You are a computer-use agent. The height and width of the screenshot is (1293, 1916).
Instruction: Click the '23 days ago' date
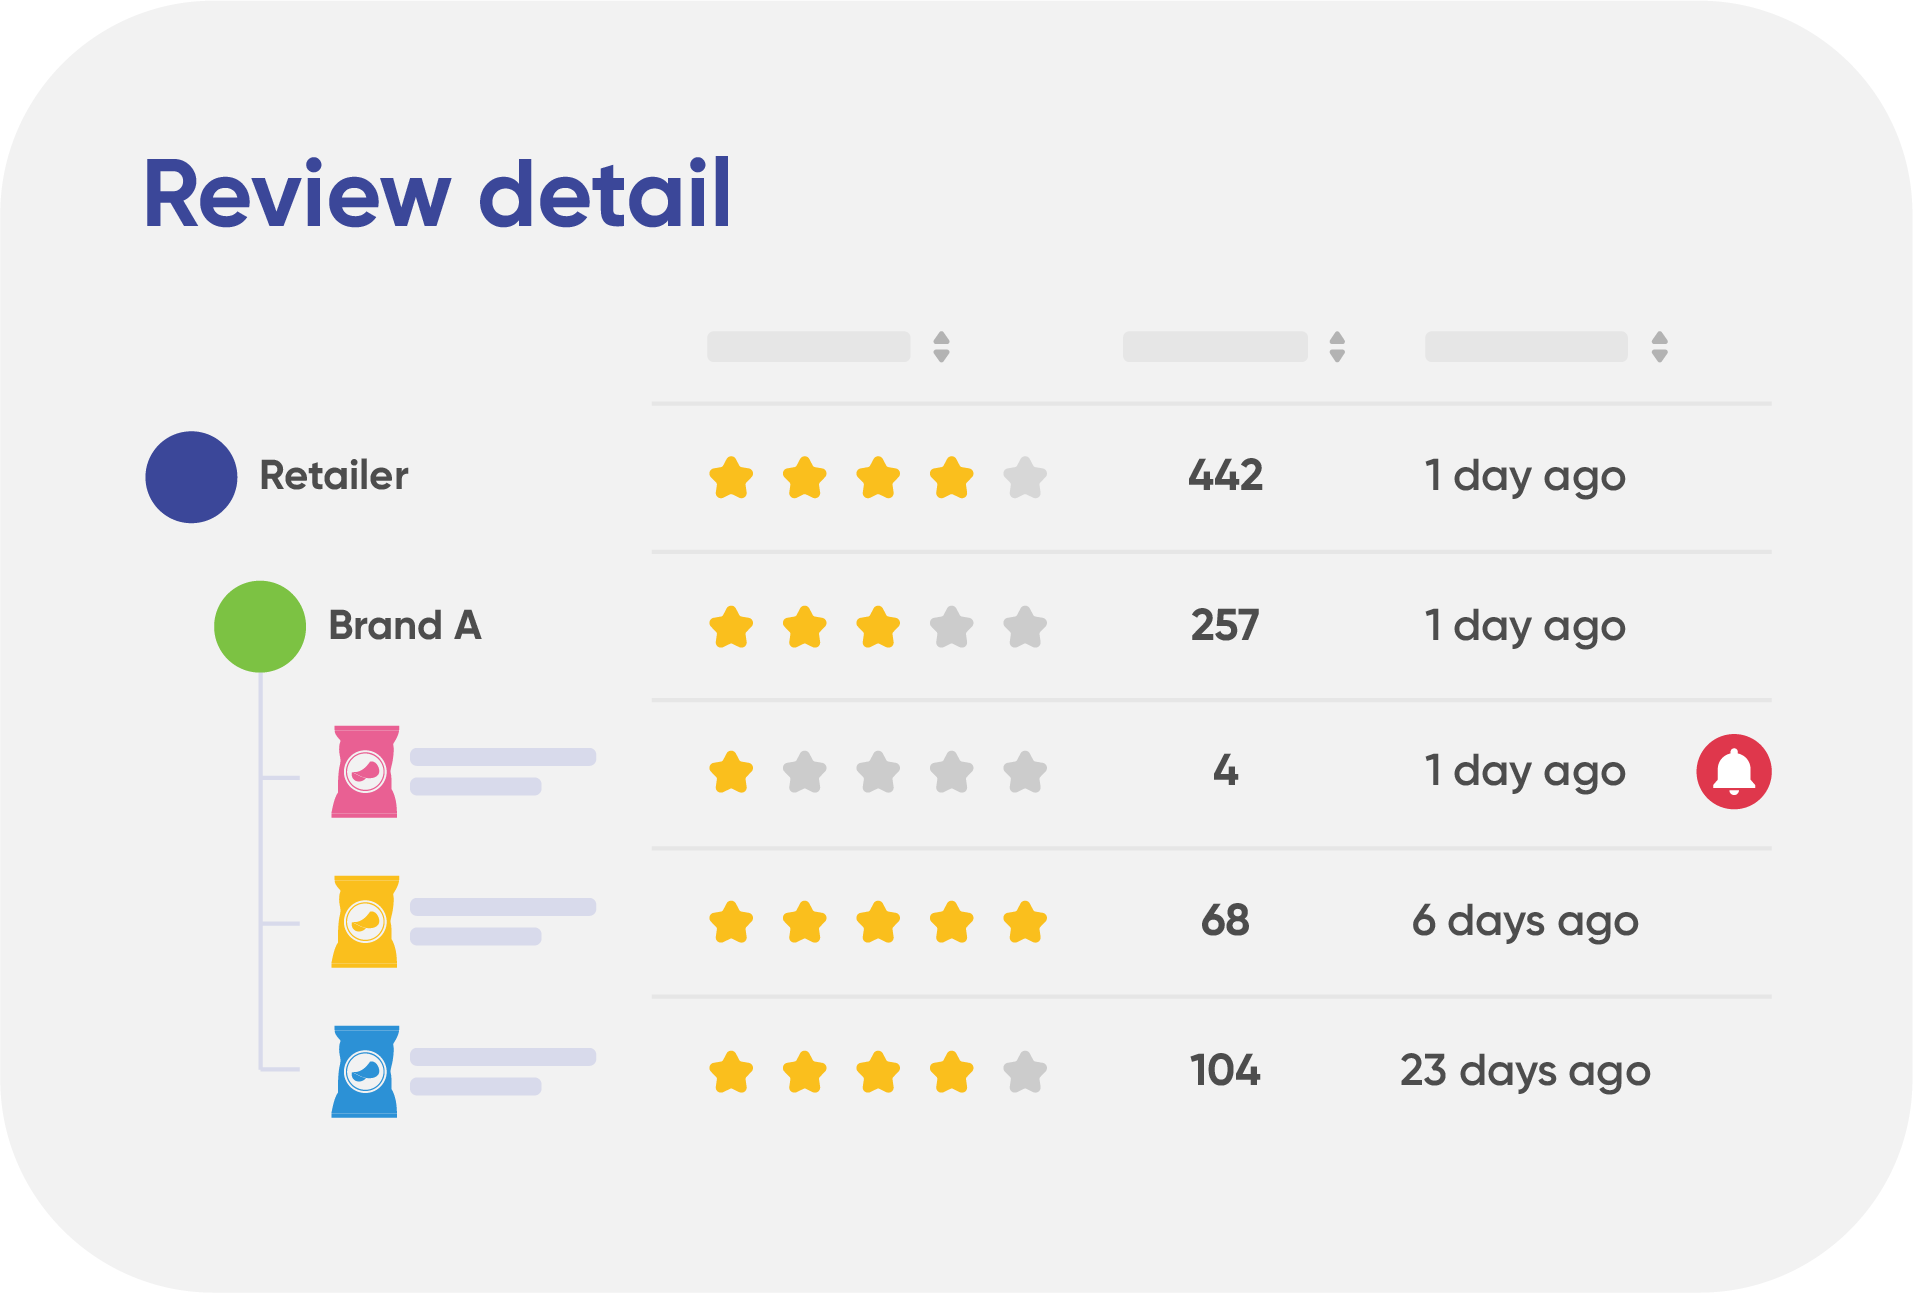click(x=1525, y=1072)
